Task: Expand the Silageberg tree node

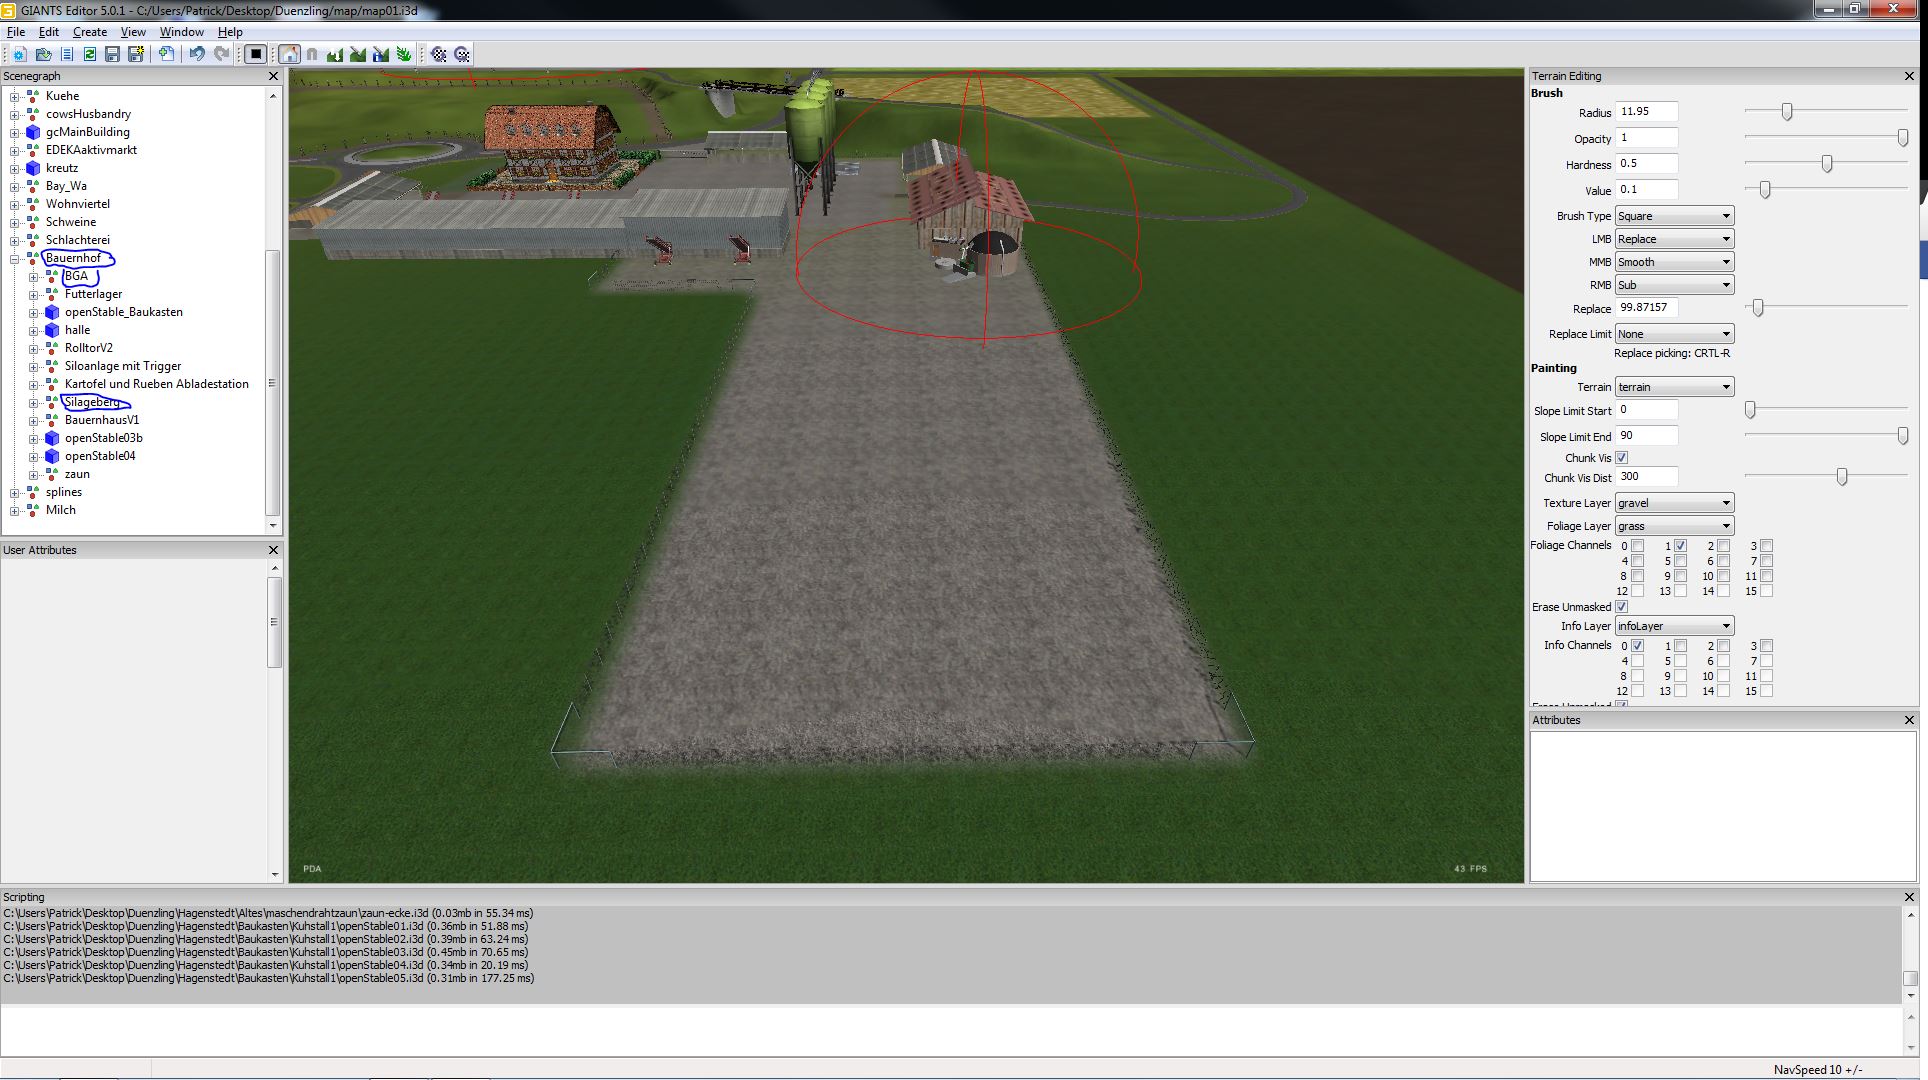Action: click(34, 403)
